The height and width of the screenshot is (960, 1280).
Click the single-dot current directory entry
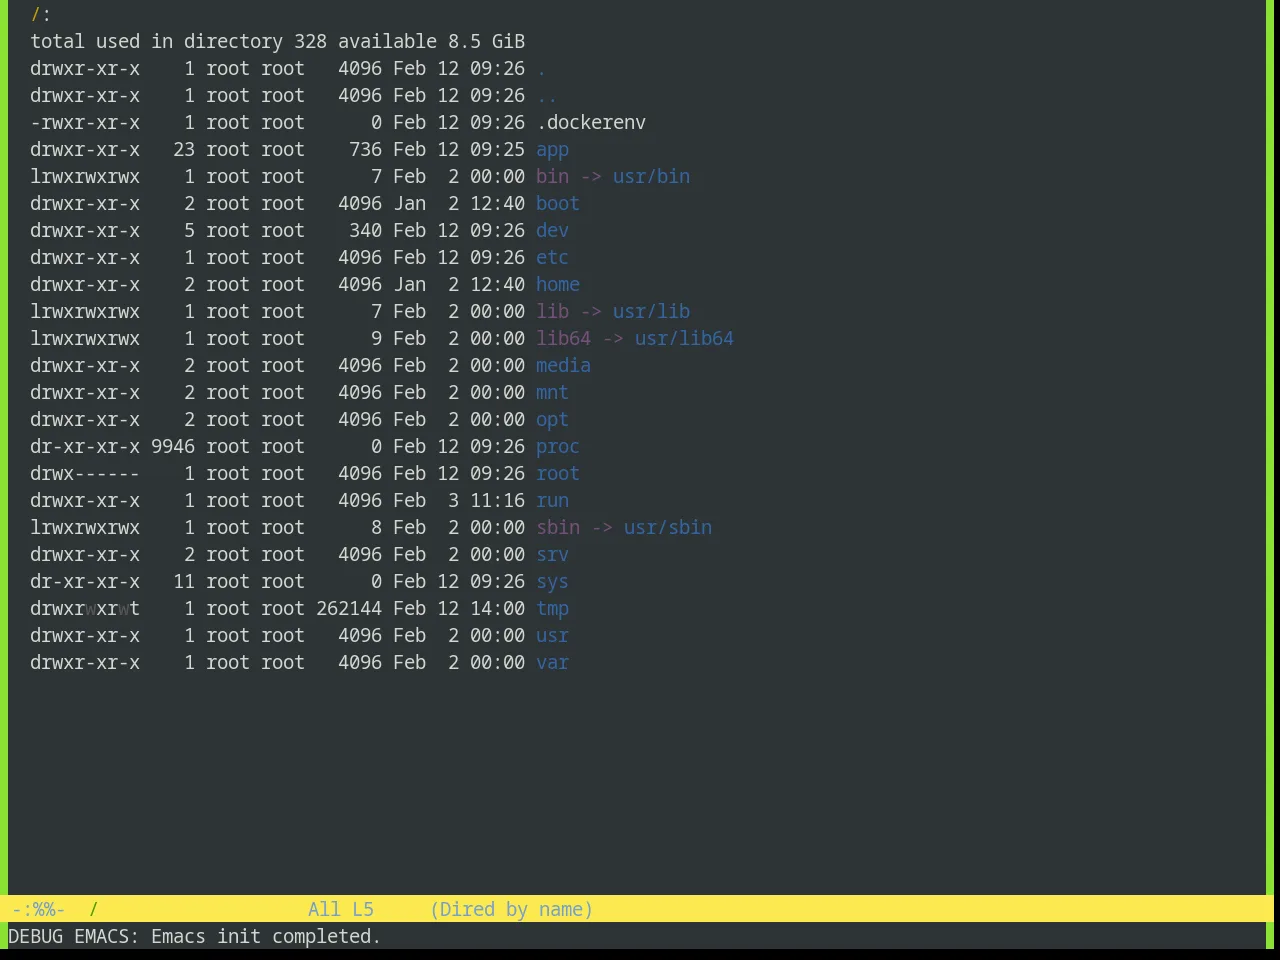[541, 69]
